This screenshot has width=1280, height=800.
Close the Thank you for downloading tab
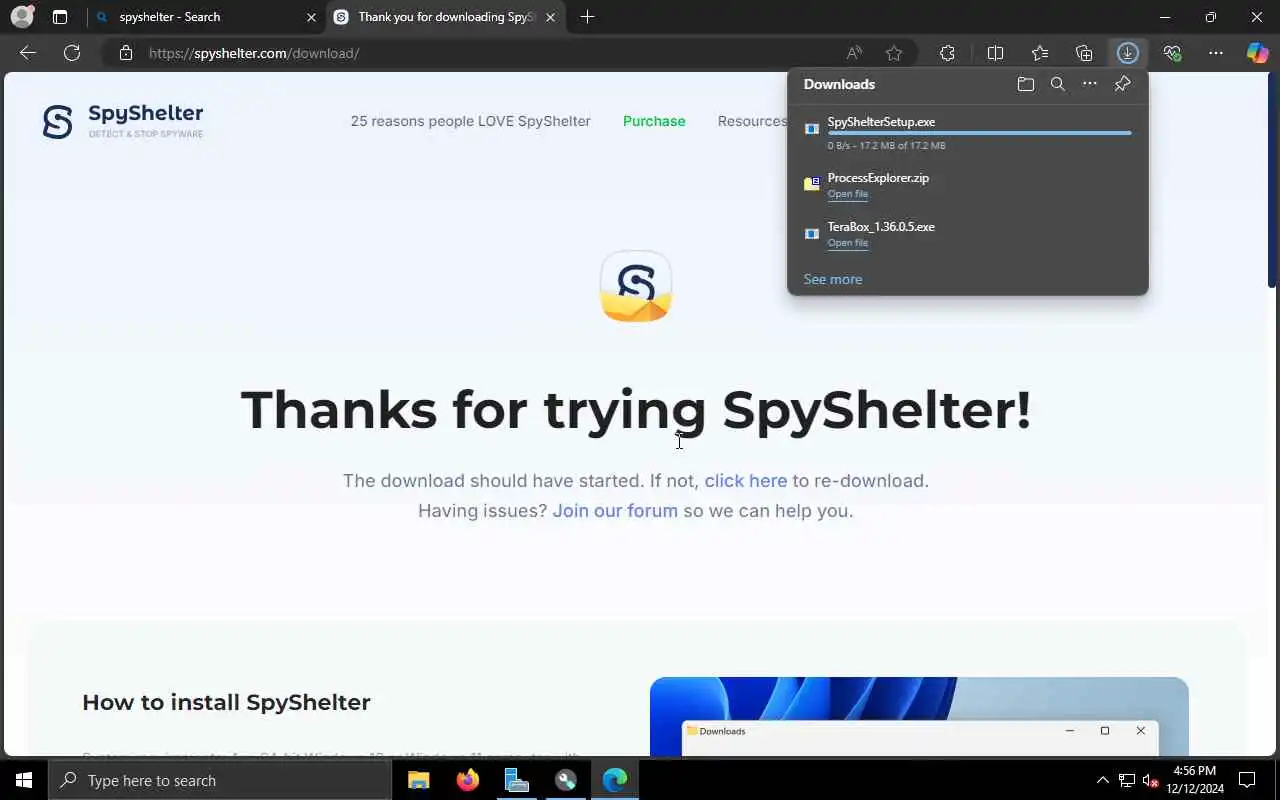[x=551, y=17]
